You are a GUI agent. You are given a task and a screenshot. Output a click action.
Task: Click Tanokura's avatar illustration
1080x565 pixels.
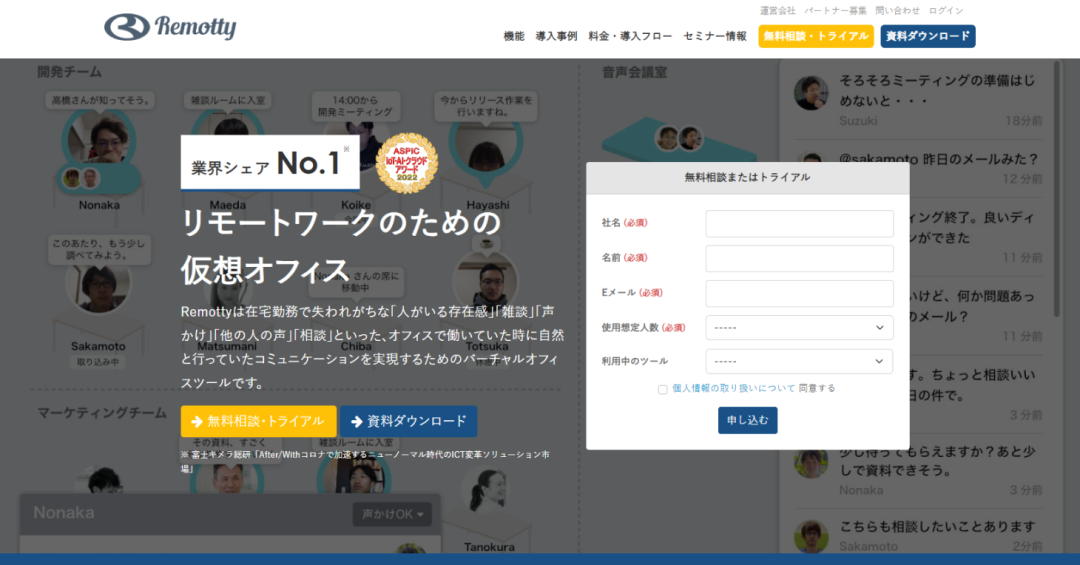pos(488,491)
